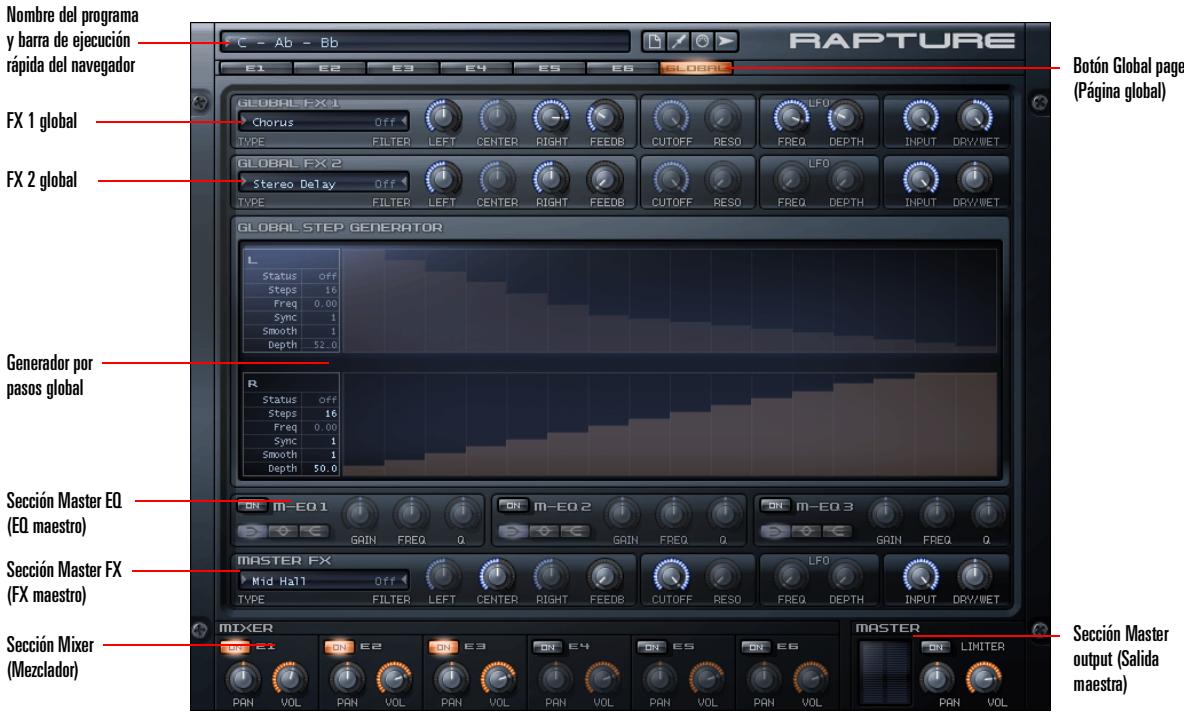1184x712 pixels.
Task: Switch to the E2 element tab
Action: [329, 69]
